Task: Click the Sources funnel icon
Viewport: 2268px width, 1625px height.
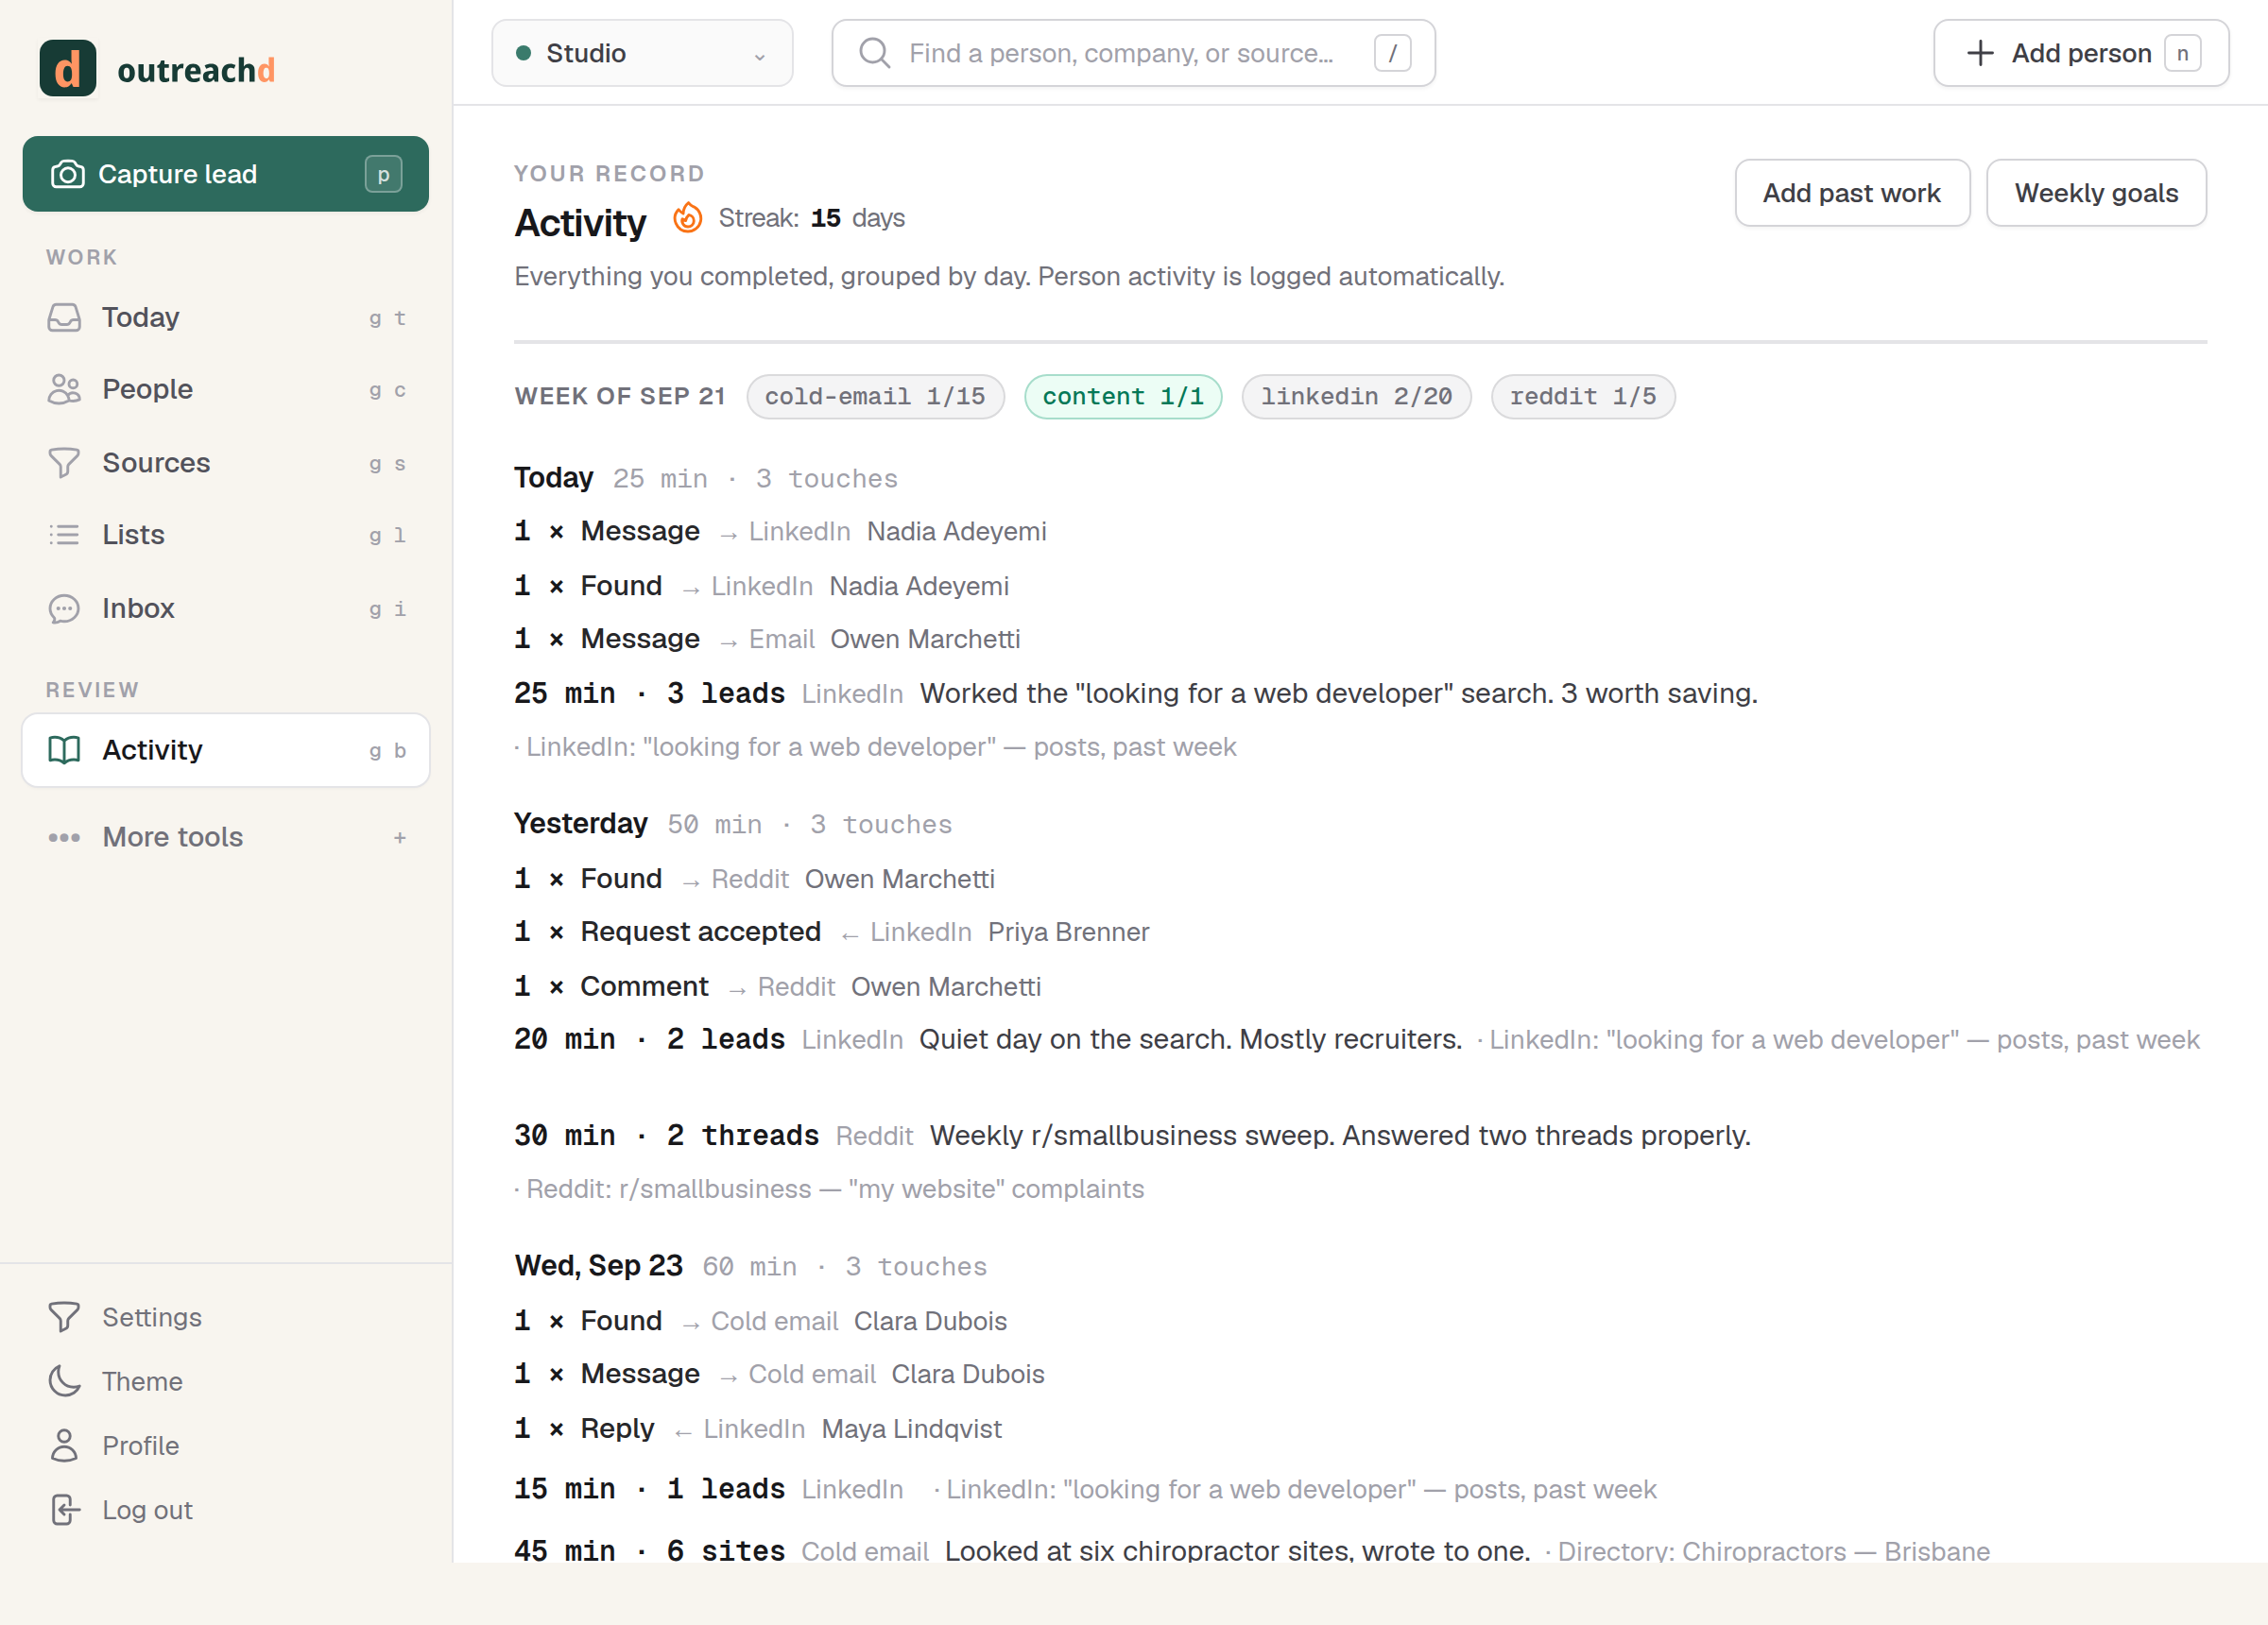Action: click(64, 463)
